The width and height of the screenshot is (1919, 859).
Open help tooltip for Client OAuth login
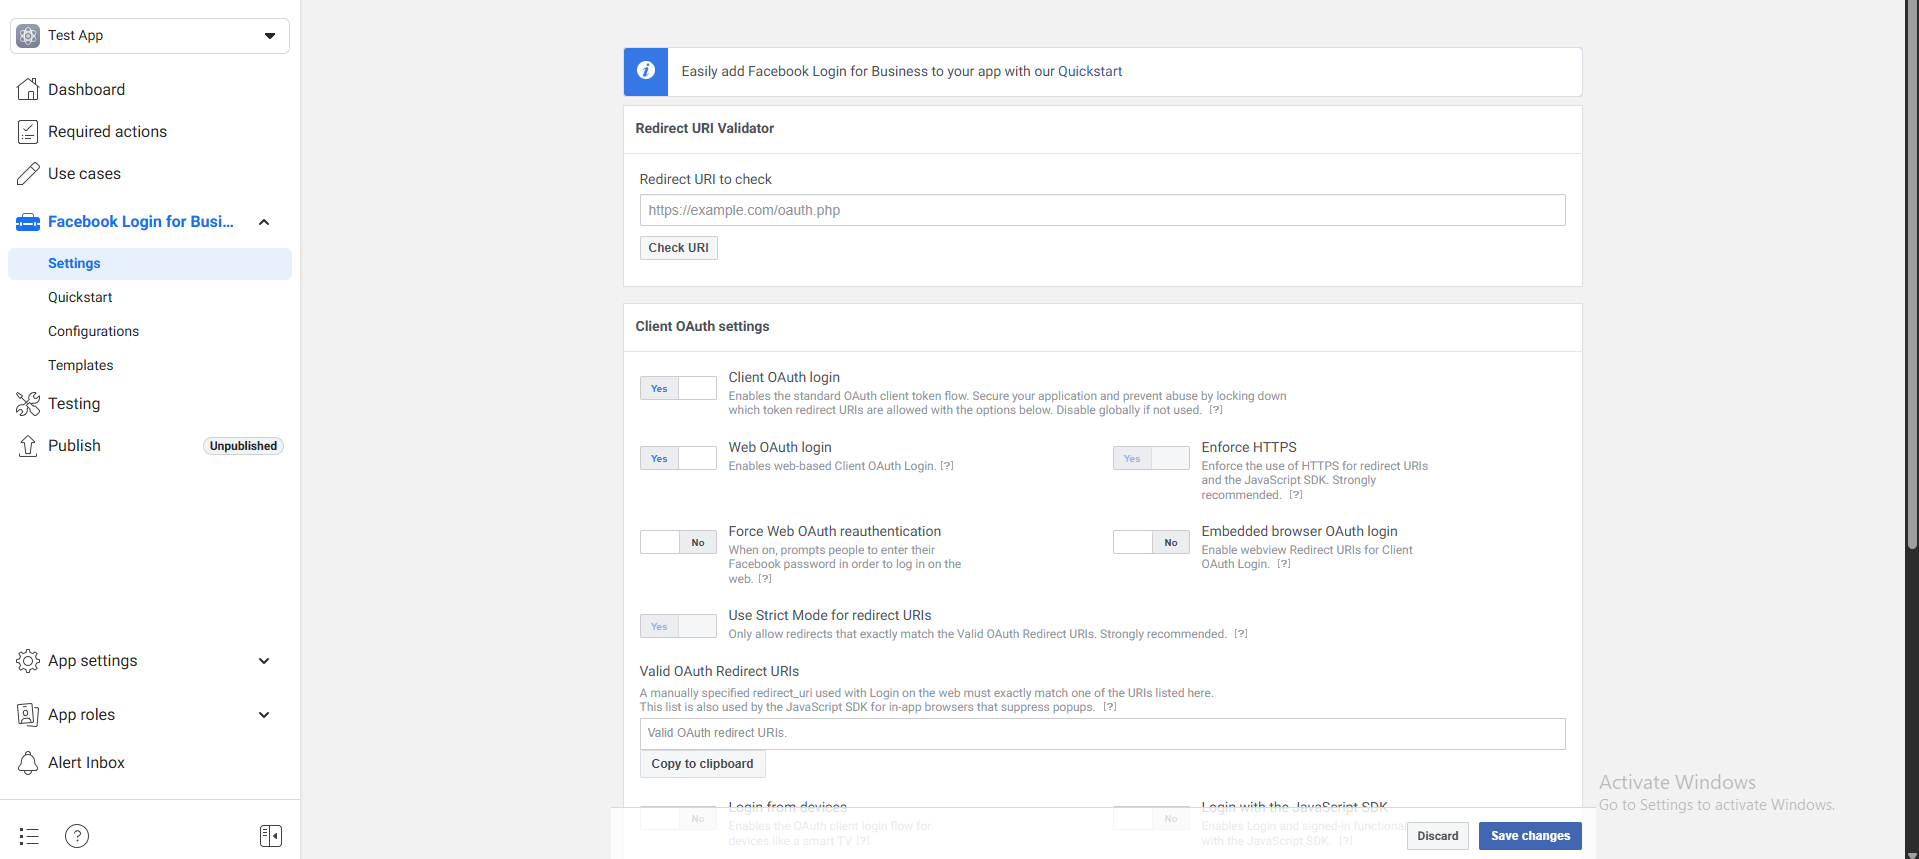(x=1216, y=410)
